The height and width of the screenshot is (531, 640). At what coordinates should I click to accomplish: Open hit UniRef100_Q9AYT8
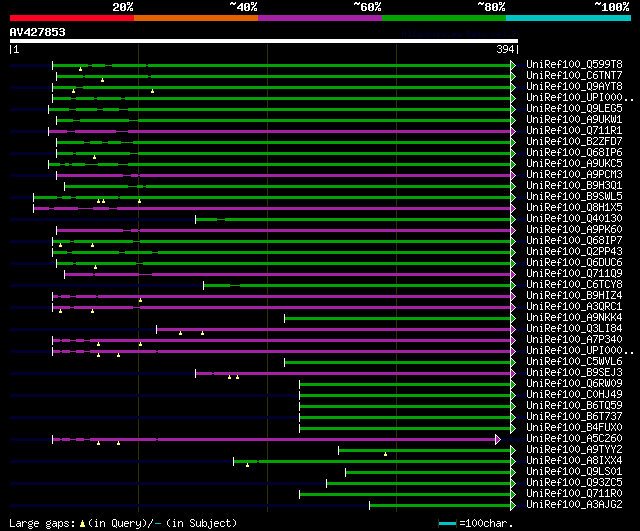574,87
